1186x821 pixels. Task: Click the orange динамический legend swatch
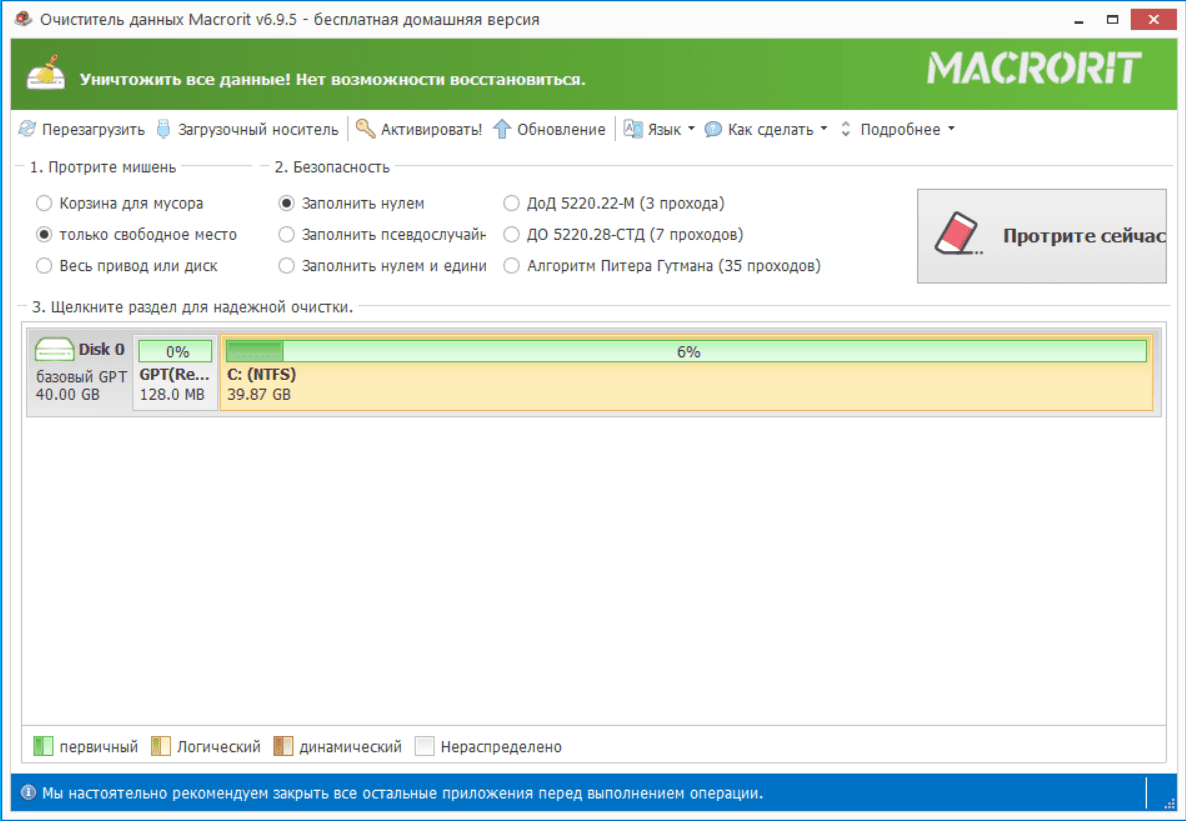pyautogui.click(x=283, y=746)
